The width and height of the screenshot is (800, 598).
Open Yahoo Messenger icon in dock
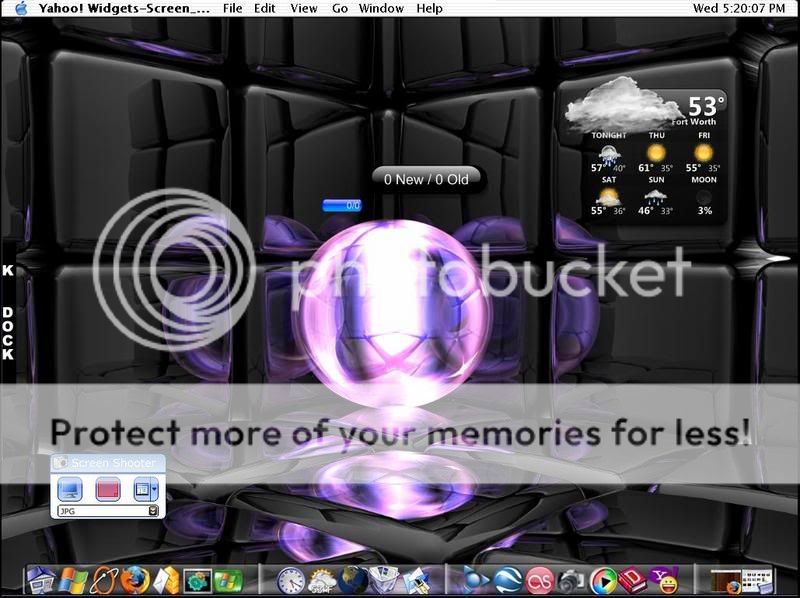click(663, 580)
